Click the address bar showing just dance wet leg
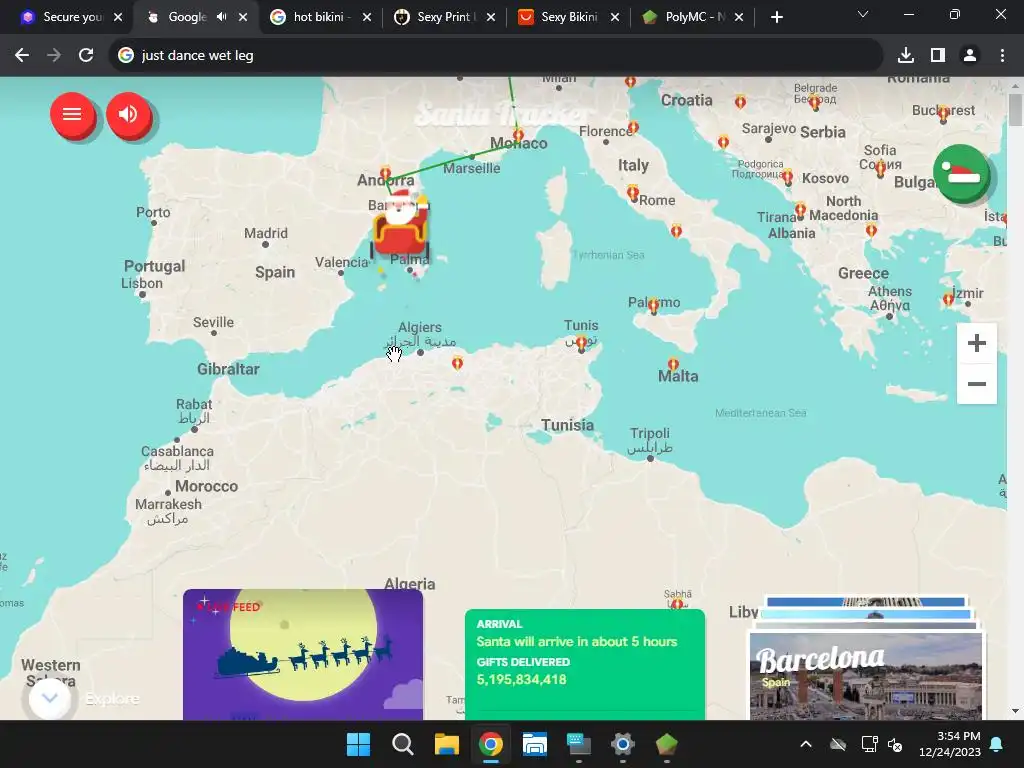Image resolution: width=1024 pixels, height=768 pixels. [496, 56]
